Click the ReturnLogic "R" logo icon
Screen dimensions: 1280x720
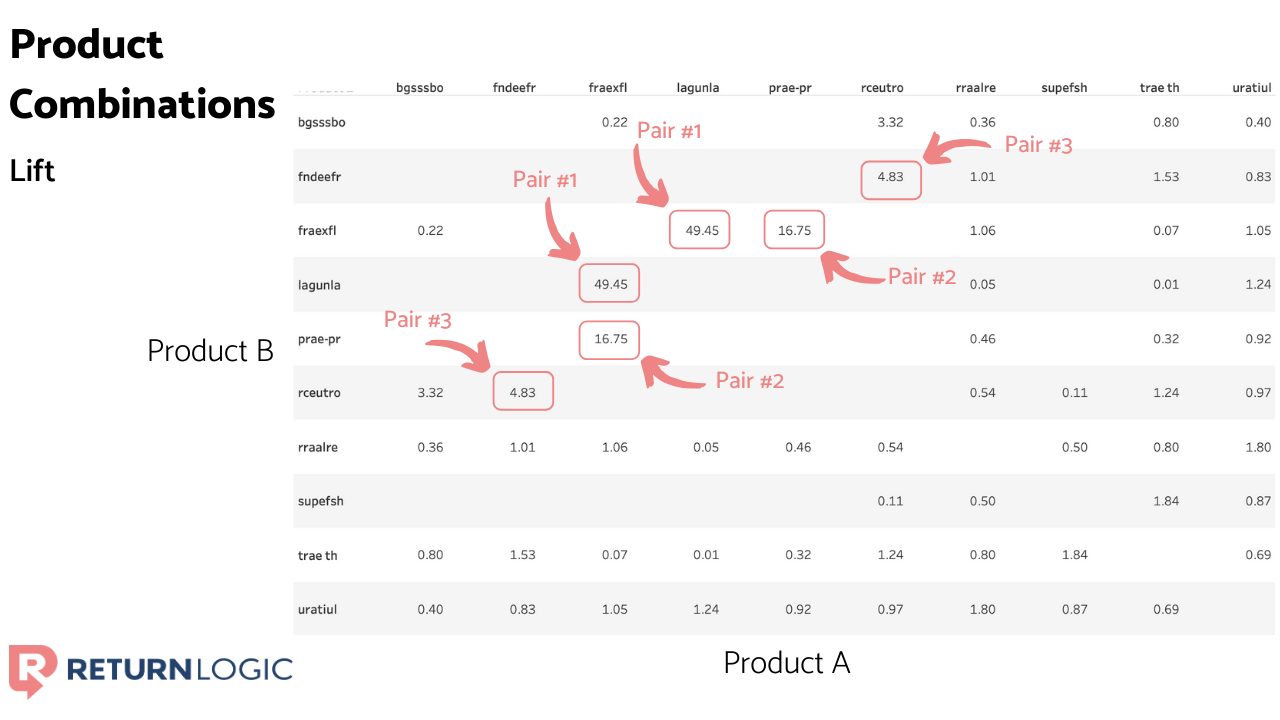pos(32,670)
